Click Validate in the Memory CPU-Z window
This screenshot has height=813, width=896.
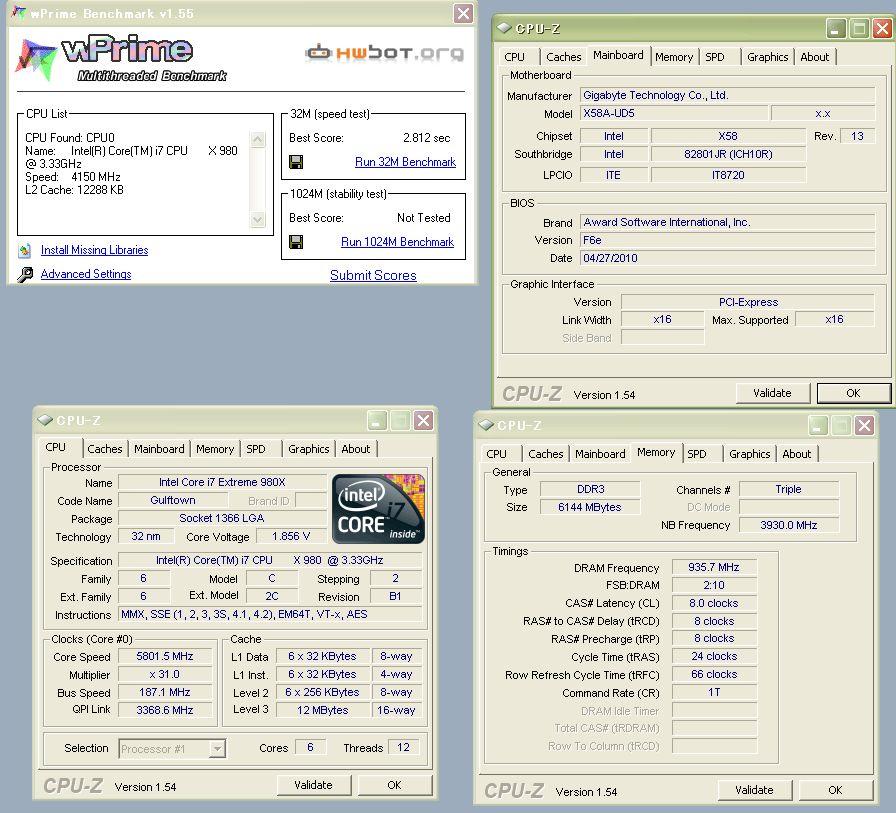754,790
